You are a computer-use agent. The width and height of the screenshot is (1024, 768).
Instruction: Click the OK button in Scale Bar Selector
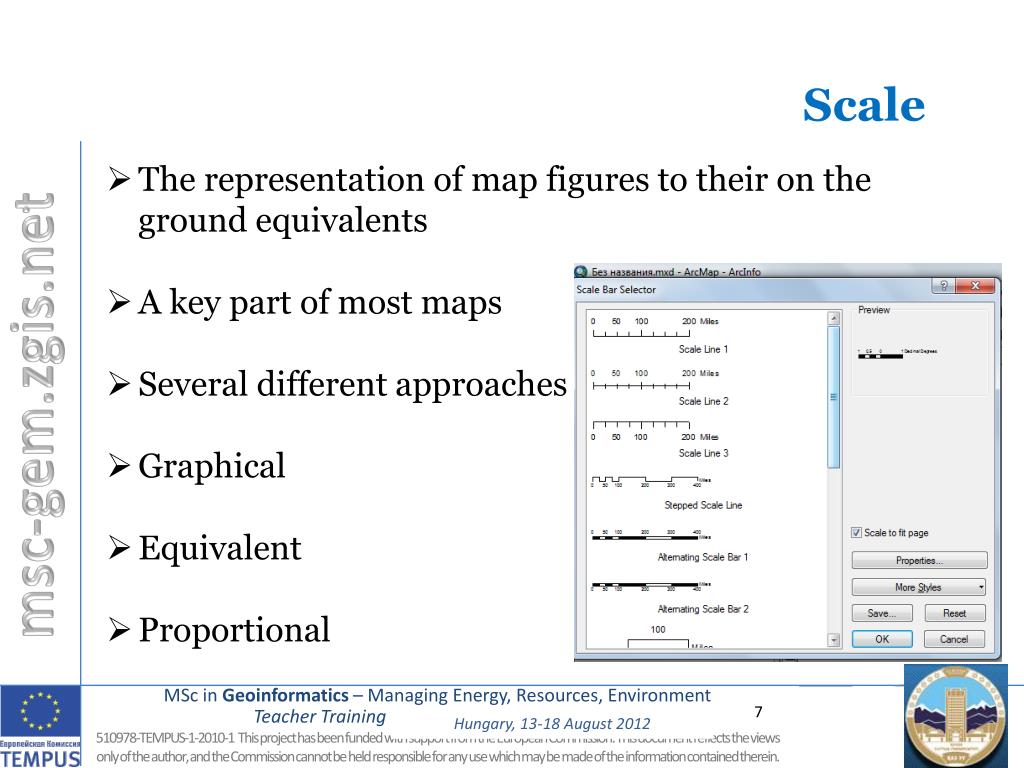coord(882,639)
